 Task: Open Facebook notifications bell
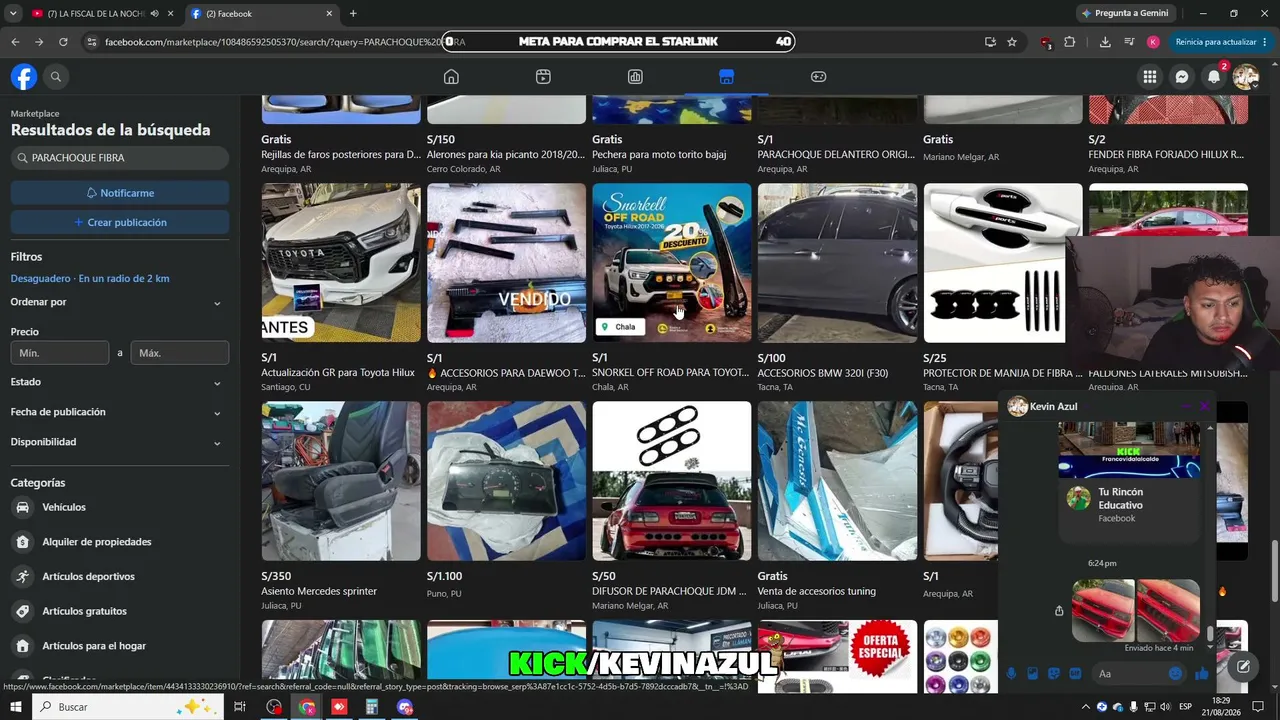click(x=1214, y=77)
